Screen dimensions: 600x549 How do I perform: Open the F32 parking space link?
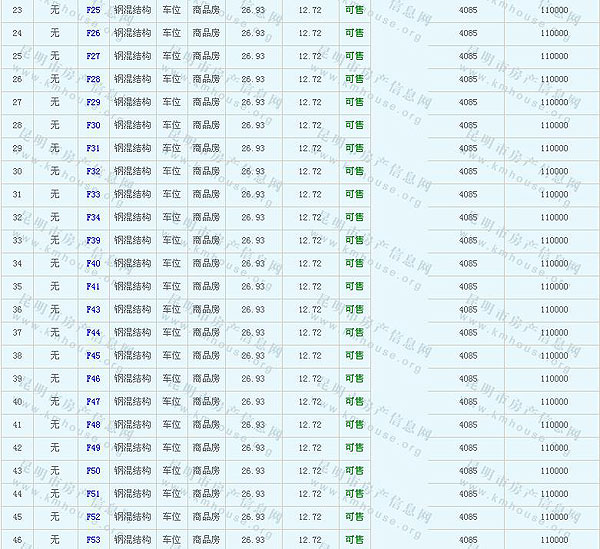pyautogui.click(x=93, y=171)
